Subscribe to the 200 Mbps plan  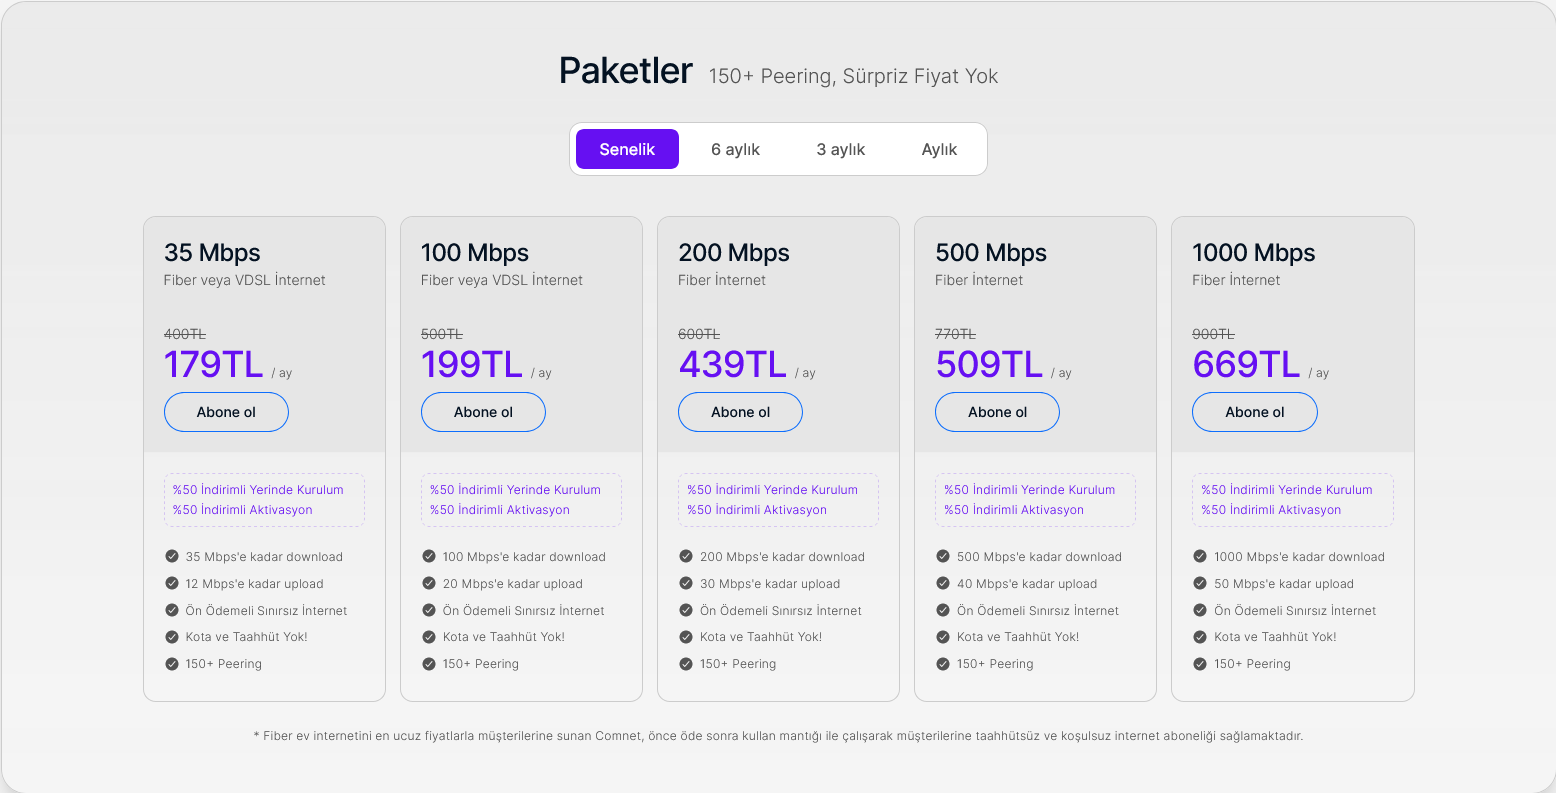pyautogui.click(x=740, y=412)
